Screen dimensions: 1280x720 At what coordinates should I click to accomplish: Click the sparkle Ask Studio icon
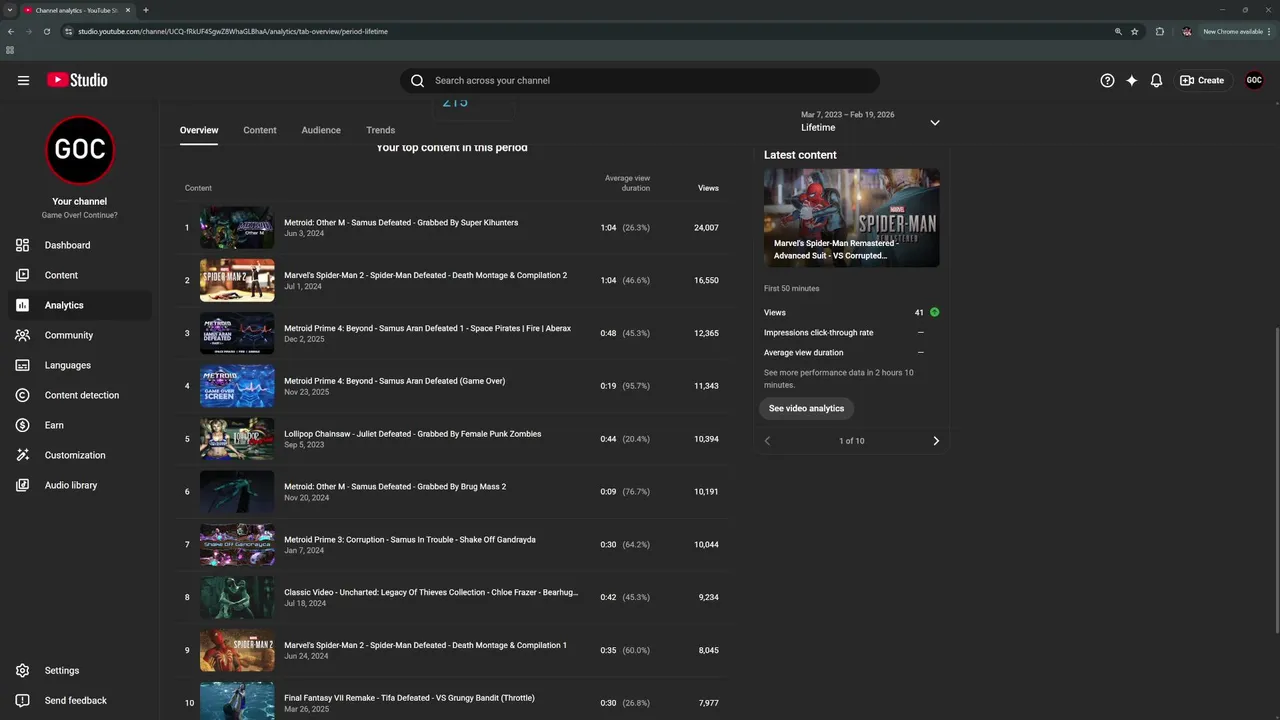1132,80
